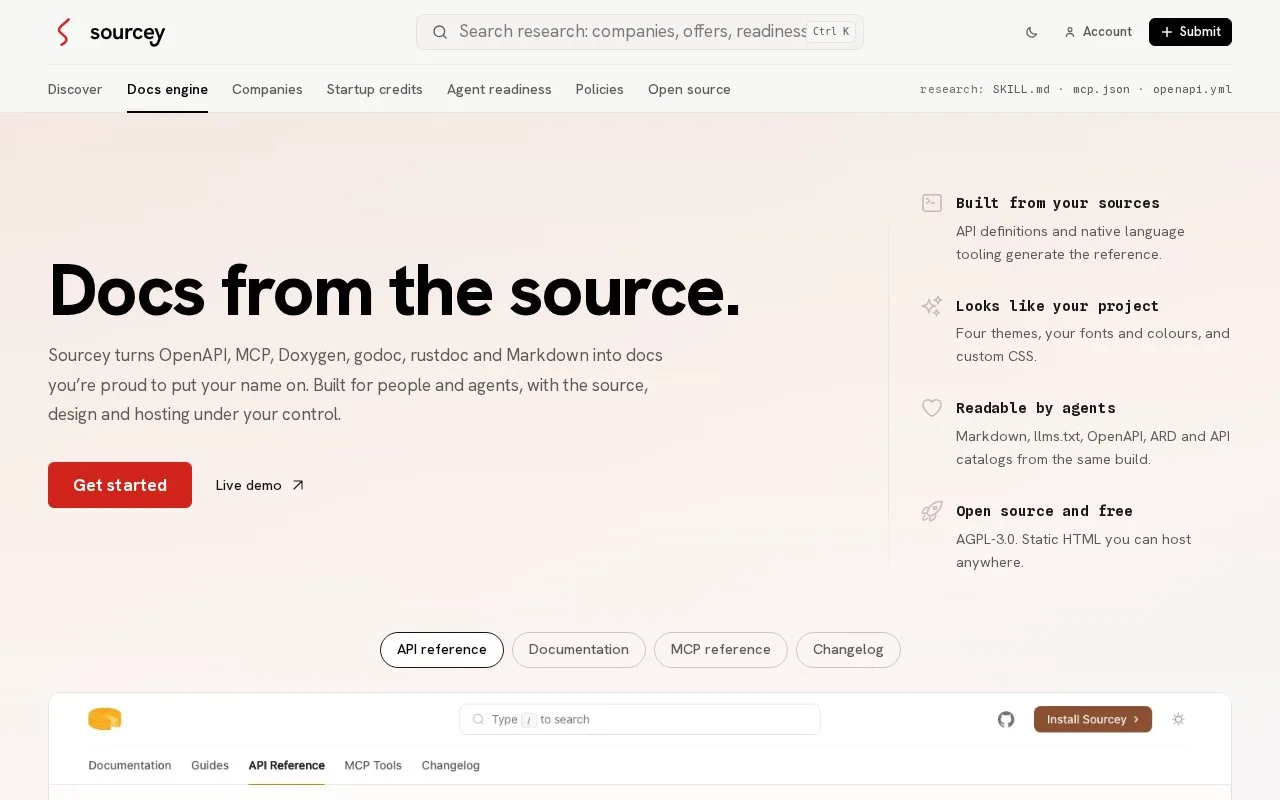
Task: Click the Open source and free heading
Action: 1044,511
